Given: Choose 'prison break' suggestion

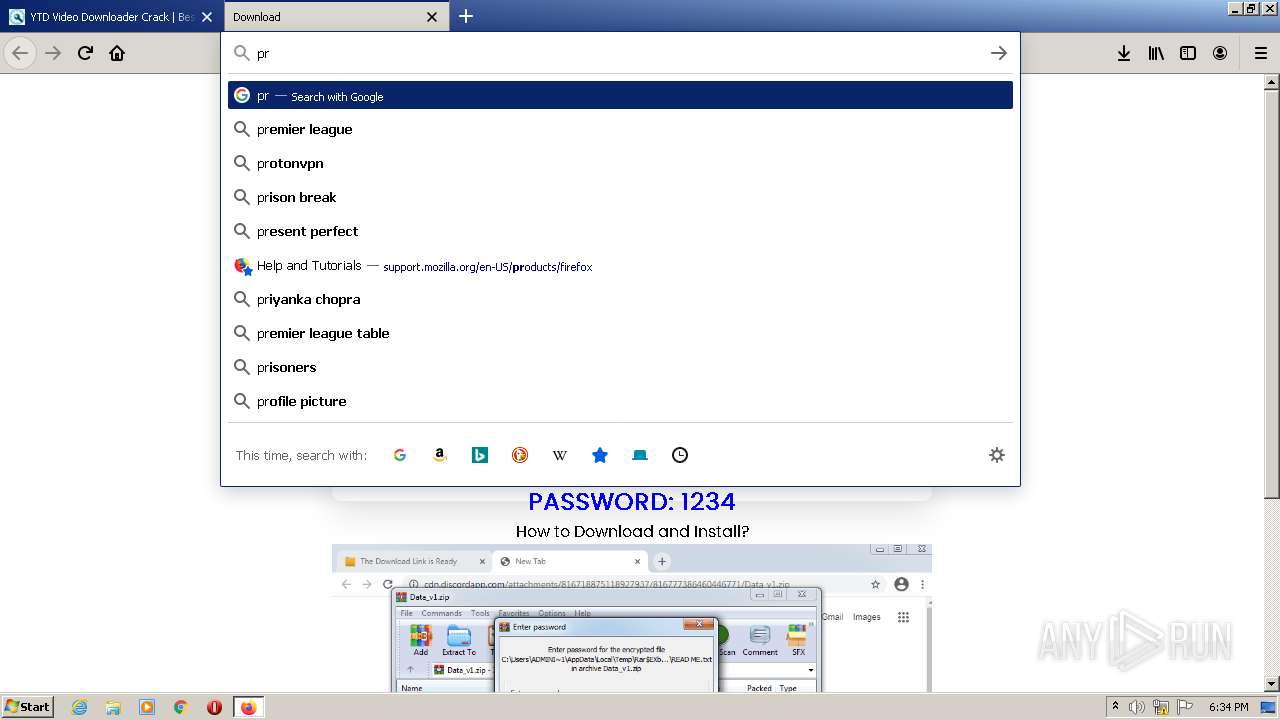Looking at the screenshot, I should click(x=620, y=197).
